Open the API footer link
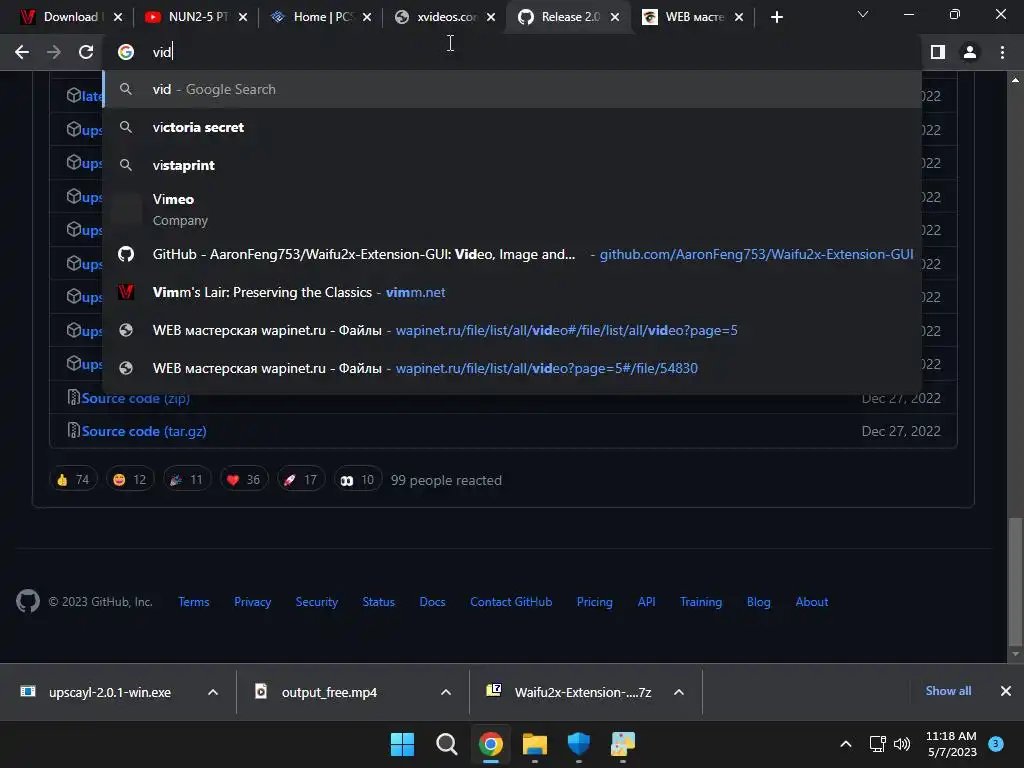This screenshot has height=768, width=1024. (x=647, y=601)
